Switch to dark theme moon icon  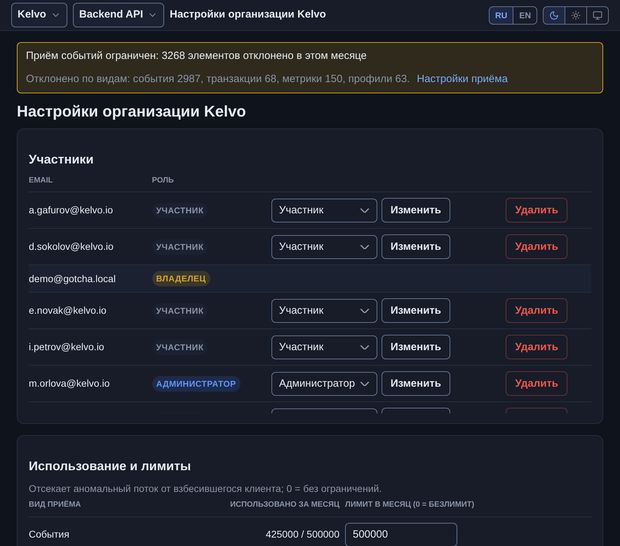click(554, 15)
